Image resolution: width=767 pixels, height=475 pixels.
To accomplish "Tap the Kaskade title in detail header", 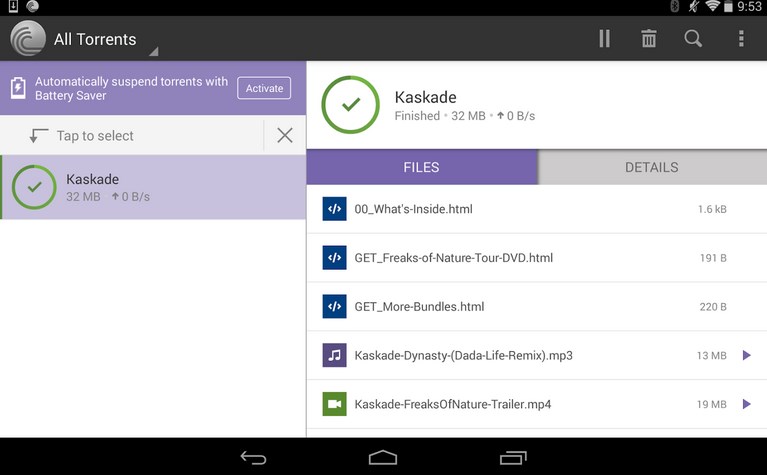I will 426,97.
